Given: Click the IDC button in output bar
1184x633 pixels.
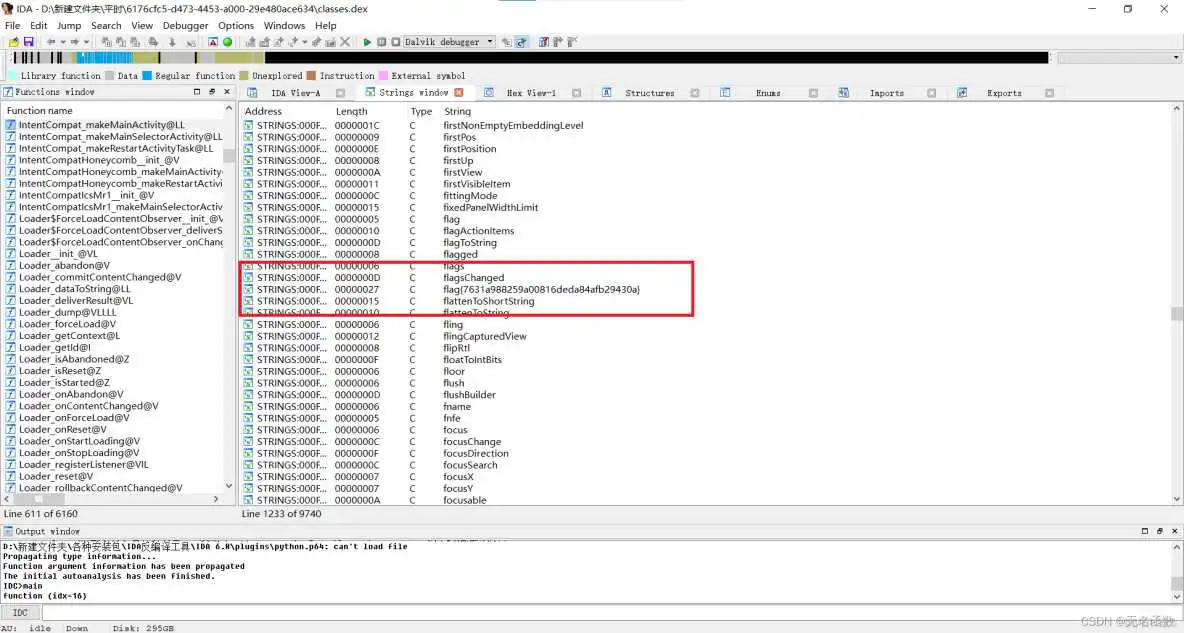Looking at the screenshot, I should pos(20,612).
